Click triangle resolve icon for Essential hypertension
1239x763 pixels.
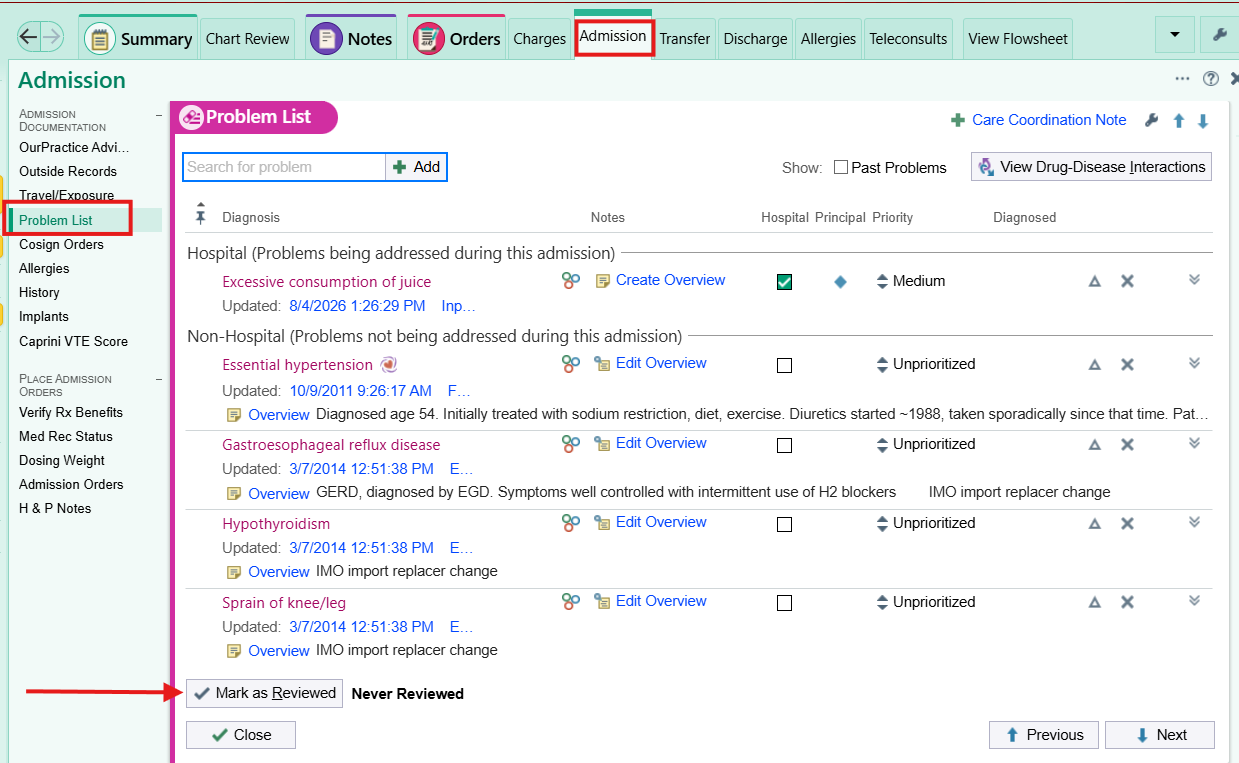(1095, 365)
